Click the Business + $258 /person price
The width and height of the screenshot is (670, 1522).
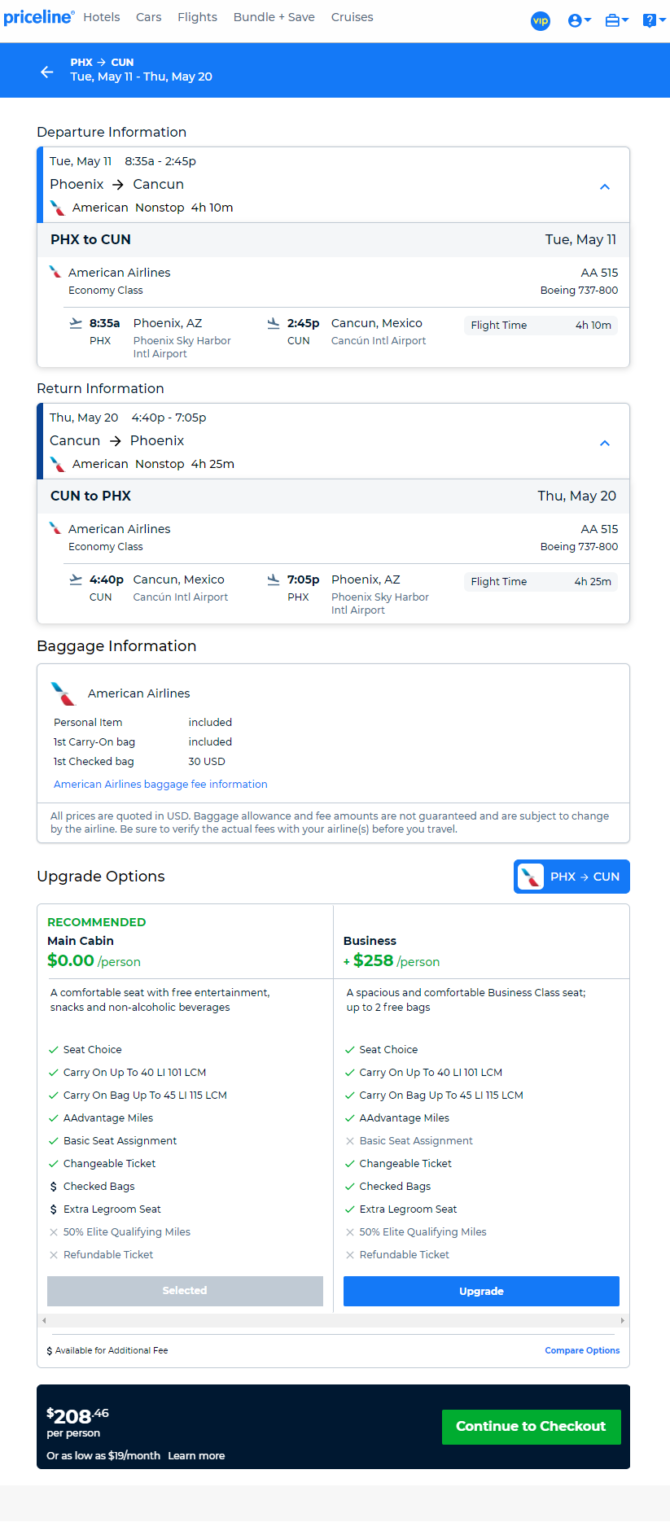click(x=391, y=962)
